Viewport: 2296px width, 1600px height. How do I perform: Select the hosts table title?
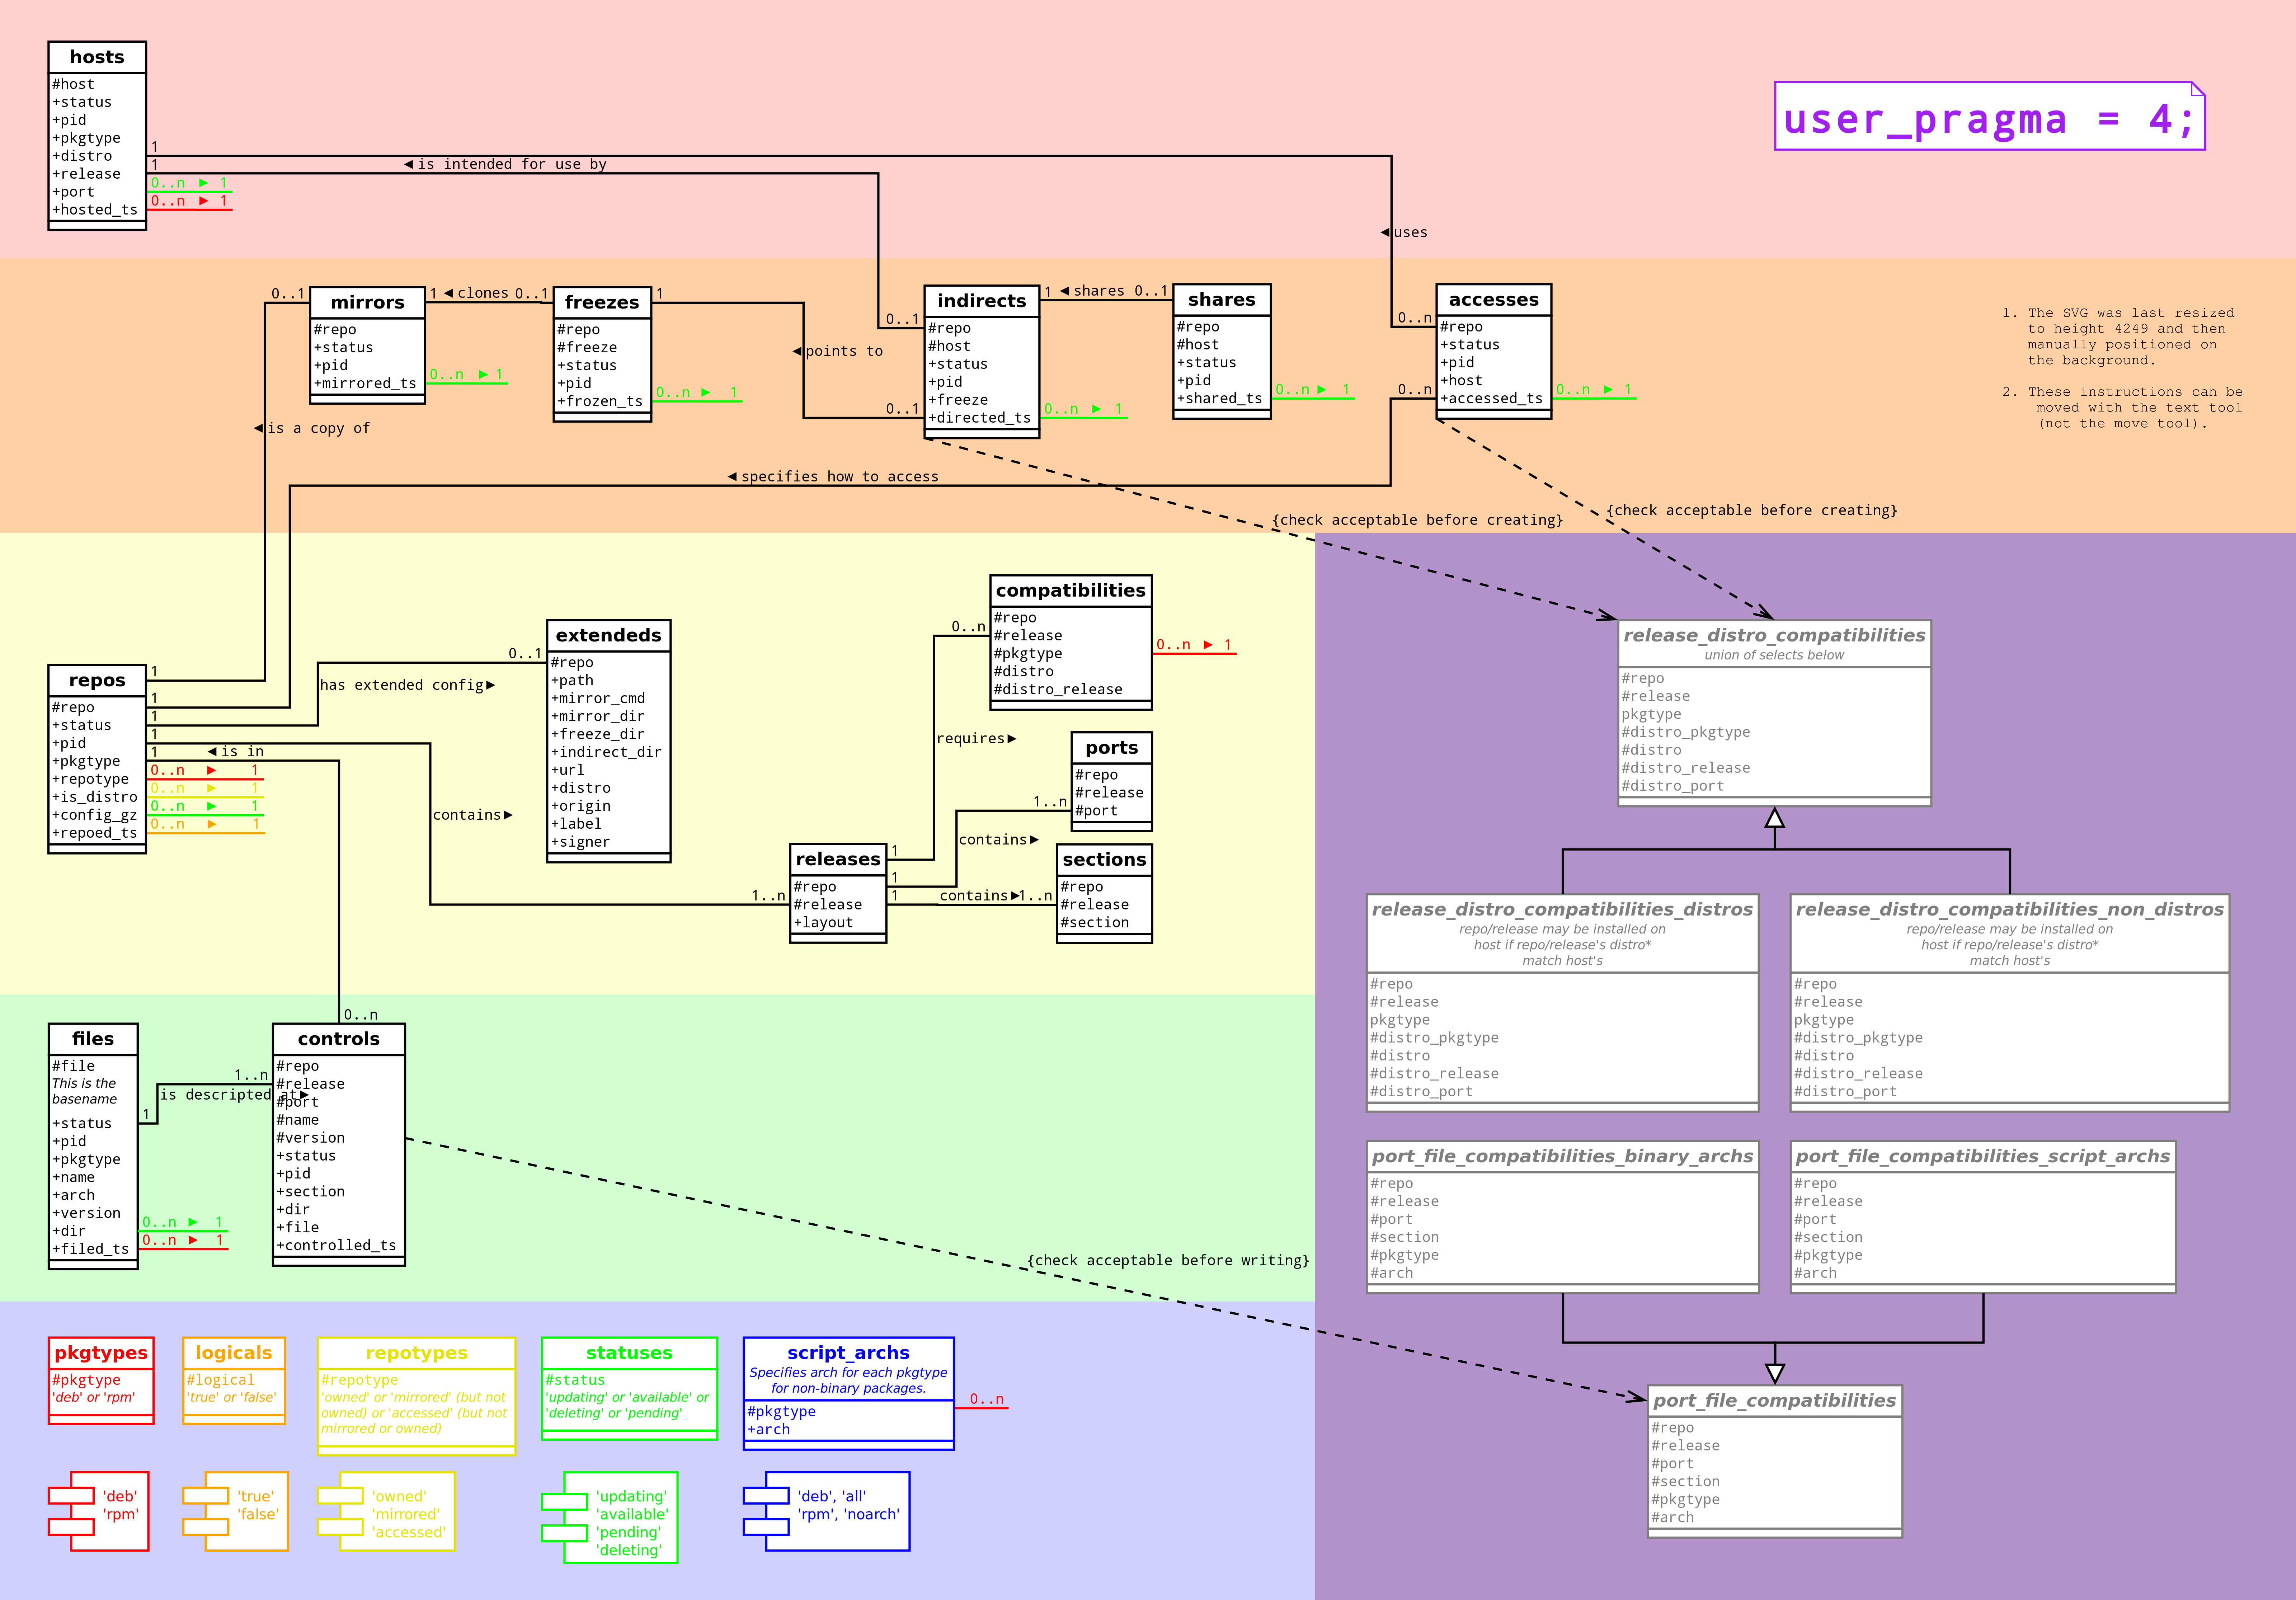(x=97, y=57)
